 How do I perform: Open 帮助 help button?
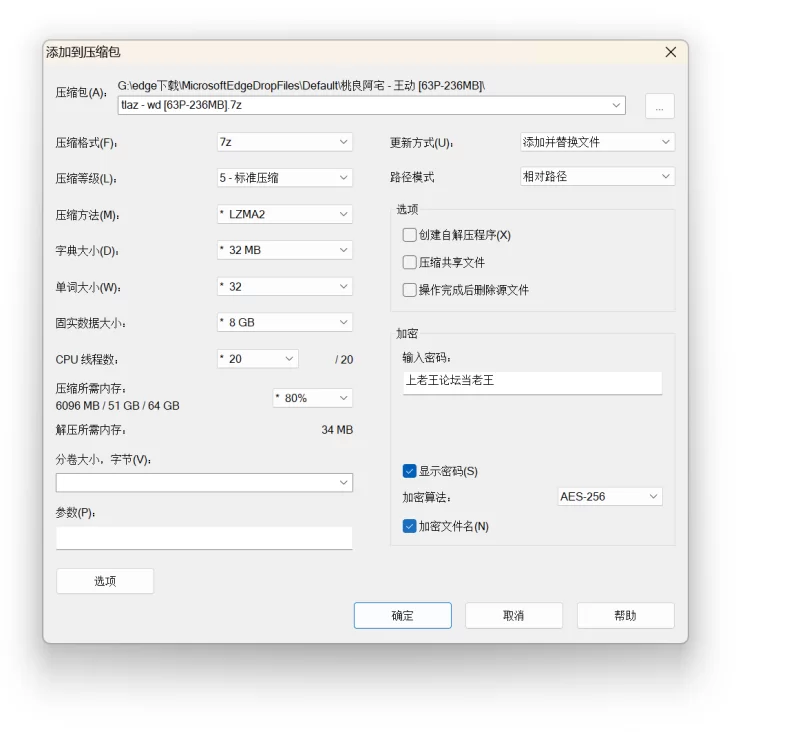[625, 615]
